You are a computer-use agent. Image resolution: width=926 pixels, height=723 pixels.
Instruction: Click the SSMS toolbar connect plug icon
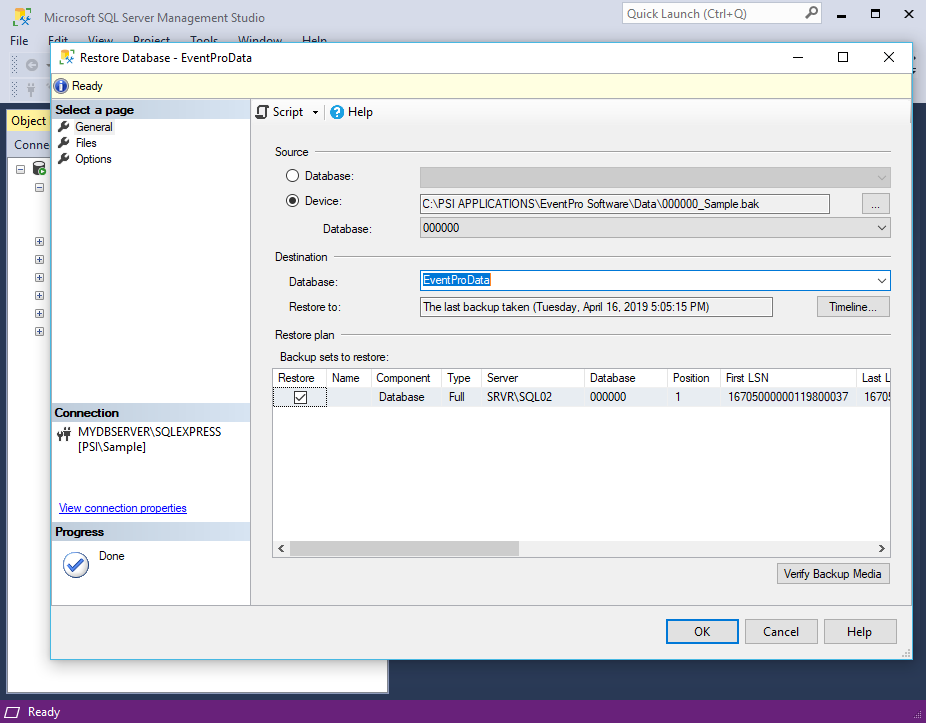pos(31,90)
